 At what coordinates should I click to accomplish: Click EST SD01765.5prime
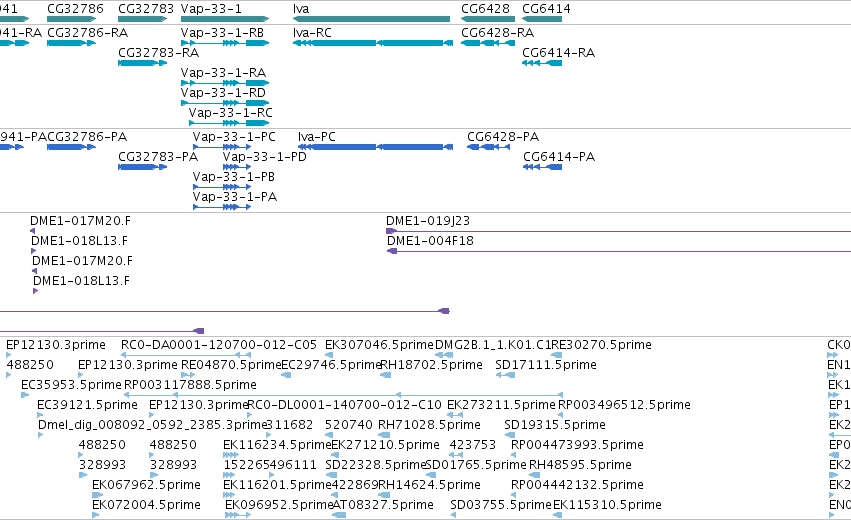click(x=476, y=465)
